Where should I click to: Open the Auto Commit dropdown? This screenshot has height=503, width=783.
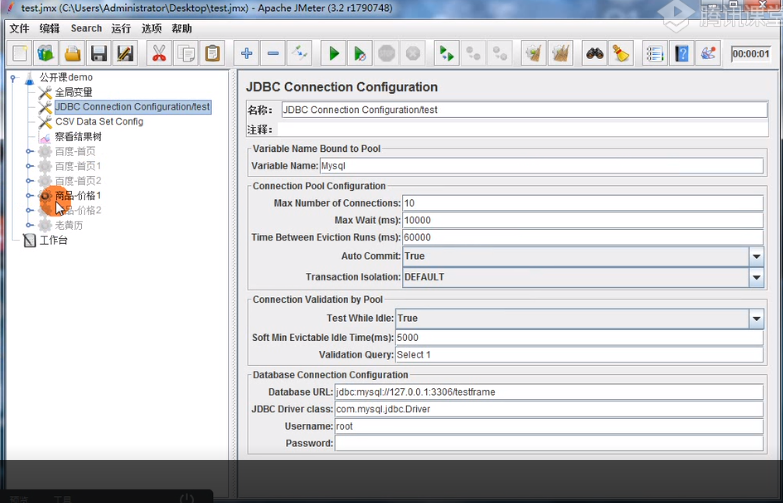(x=757, y=256)
